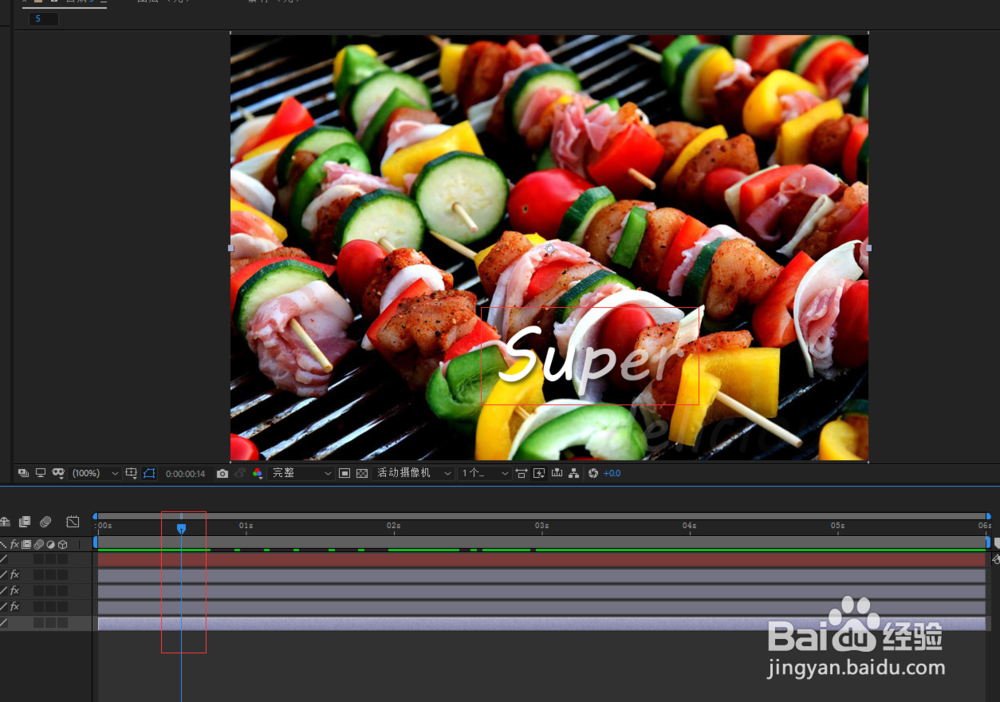Click the Timeline button in the viewer bar
Screen dimensions: 1000x702
coord(557,473)
